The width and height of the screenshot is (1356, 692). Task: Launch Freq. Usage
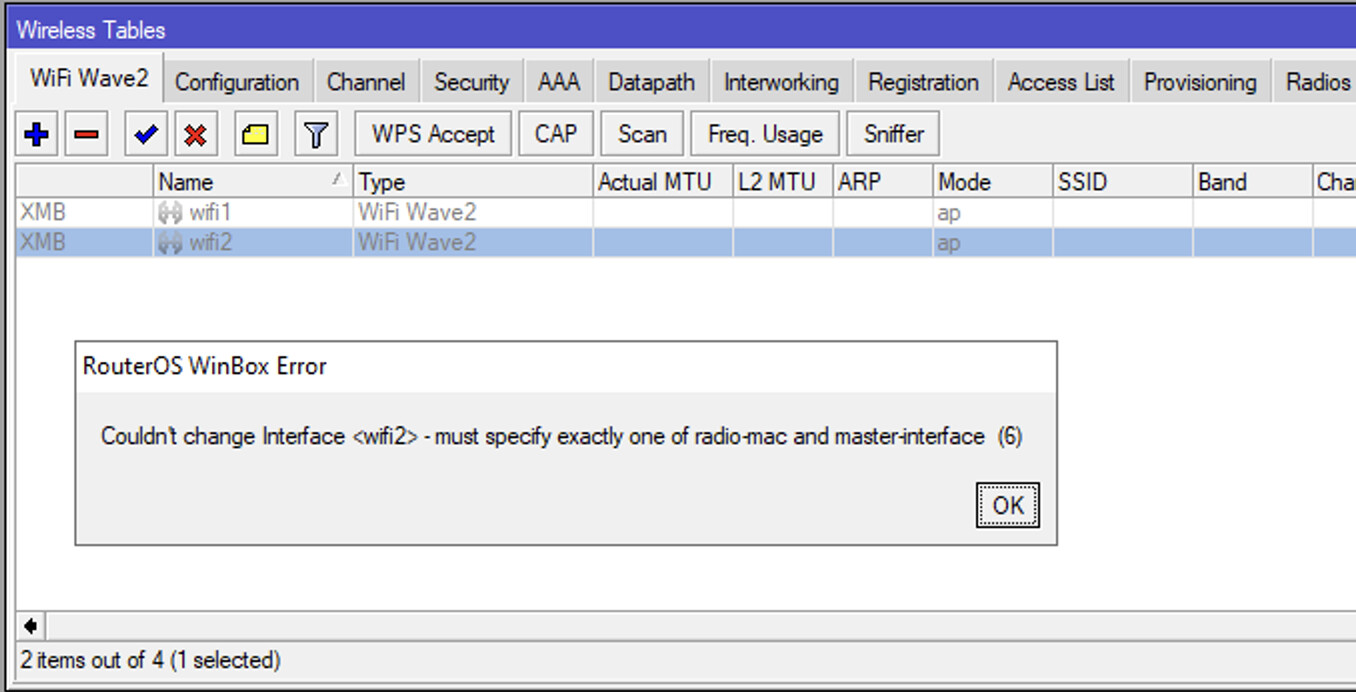tap(765, 134)
